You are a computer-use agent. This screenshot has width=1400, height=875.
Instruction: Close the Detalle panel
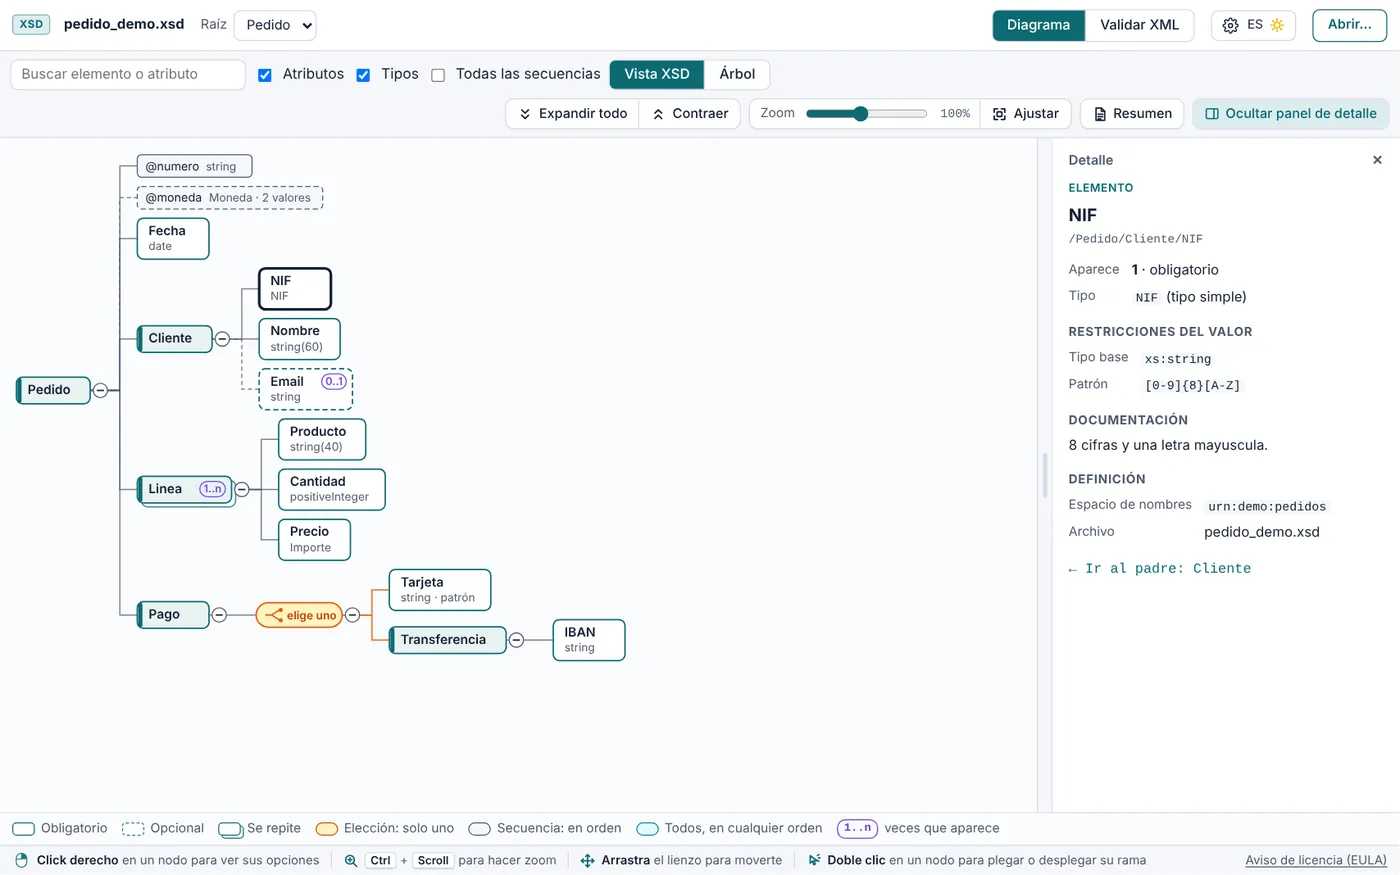(1377, 160)
